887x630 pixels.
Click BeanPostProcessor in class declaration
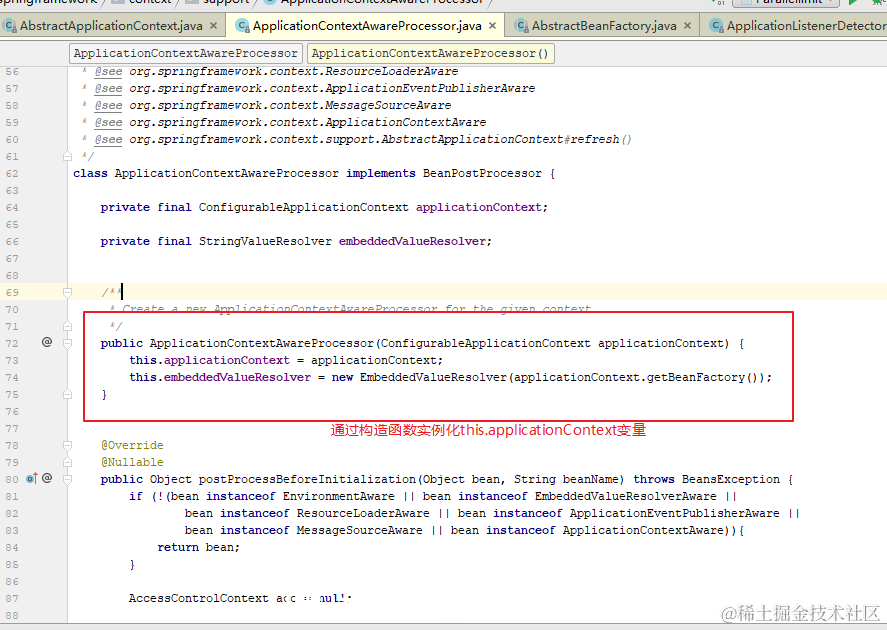482,173
